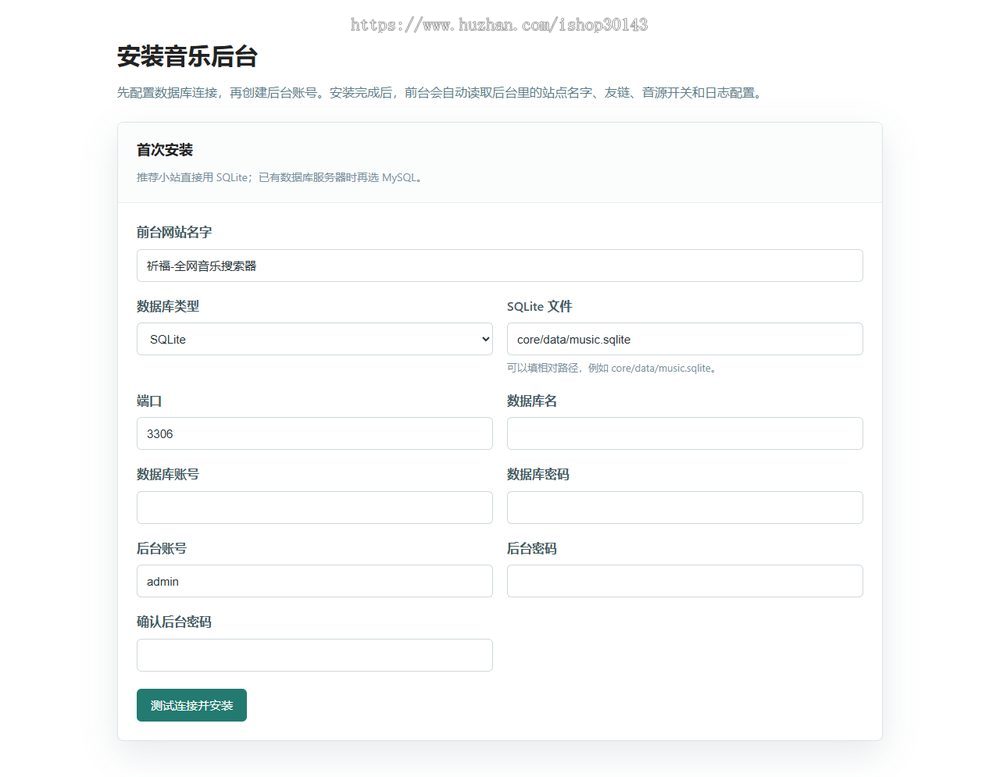This screenshot has width=1000, height=777.
Task: Click the 数据库账号 input field
Action: (314, 507)
